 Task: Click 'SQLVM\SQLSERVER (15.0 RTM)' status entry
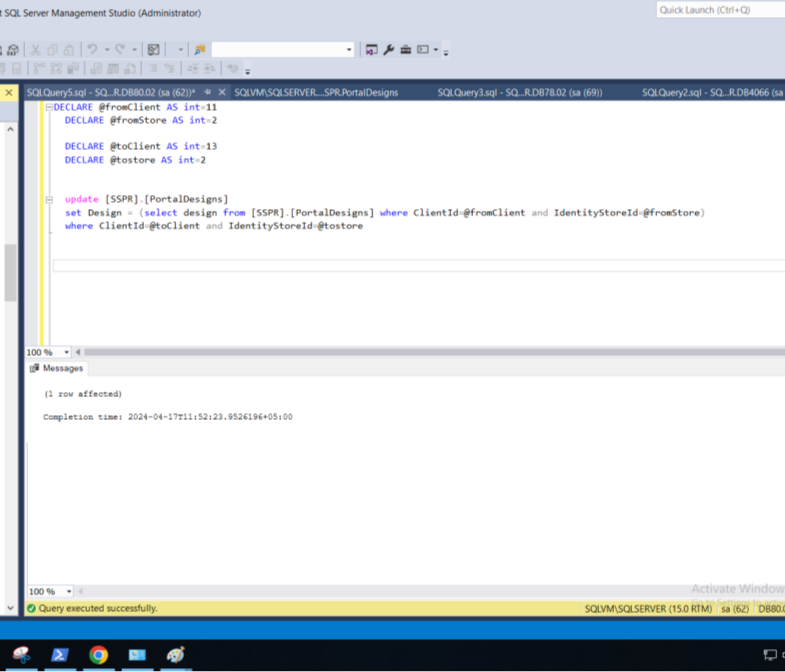tap(648, 608)
